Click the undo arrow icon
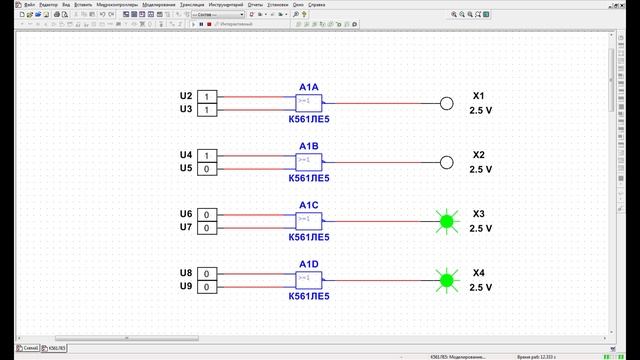The width and height of the screenshot is (640, 360). [102, 14]
